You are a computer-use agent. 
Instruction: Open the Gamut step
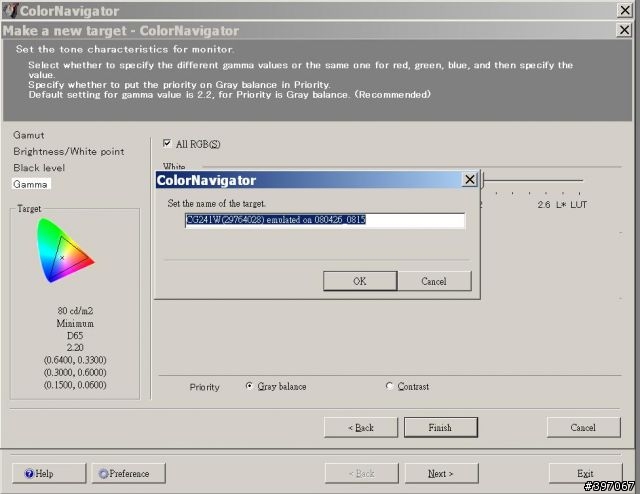click(29, 135)
